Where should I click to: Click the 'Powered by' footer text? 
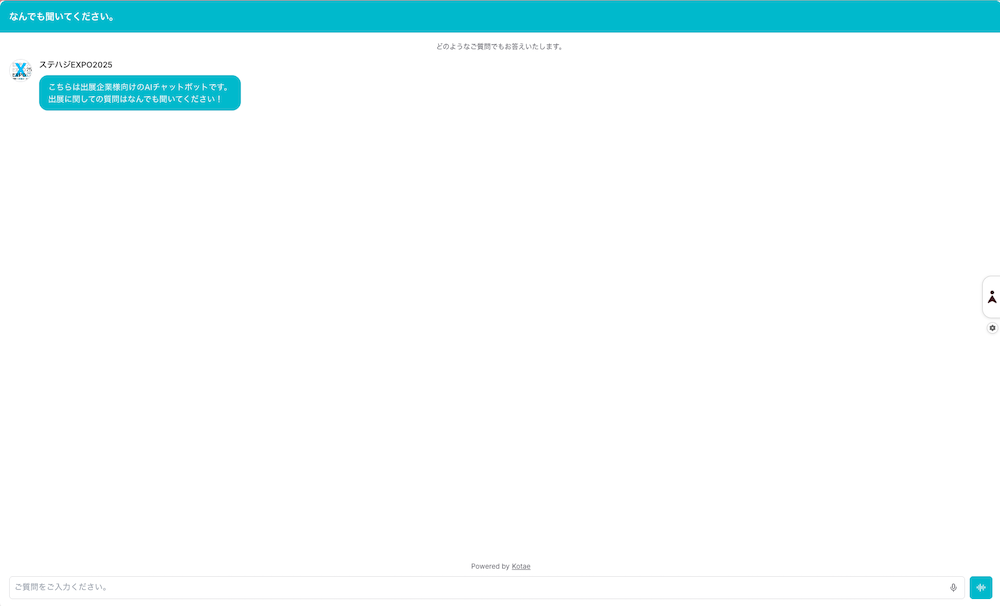coord(490,566)
